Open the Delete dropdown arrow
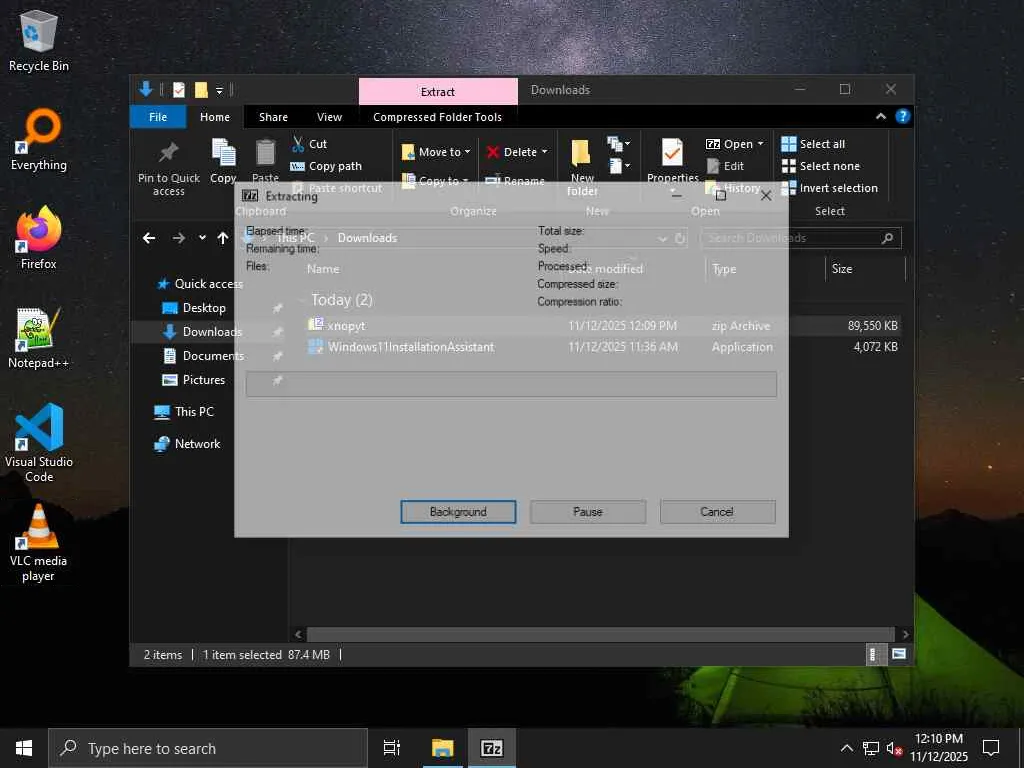 tap(544, 152)
